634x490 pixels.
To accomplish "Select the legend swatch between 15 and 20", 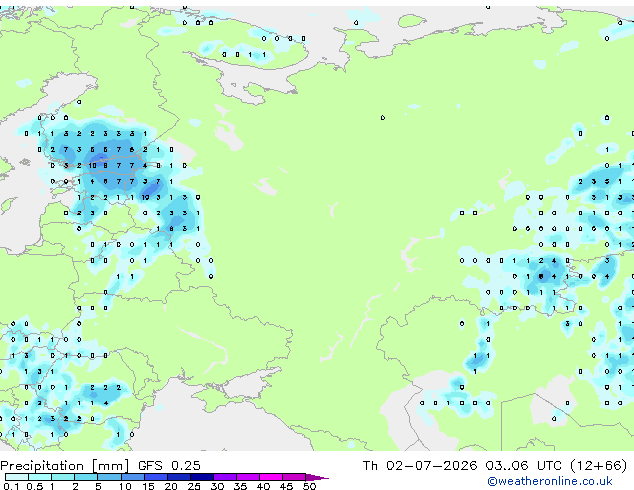I will click(156, 477).
